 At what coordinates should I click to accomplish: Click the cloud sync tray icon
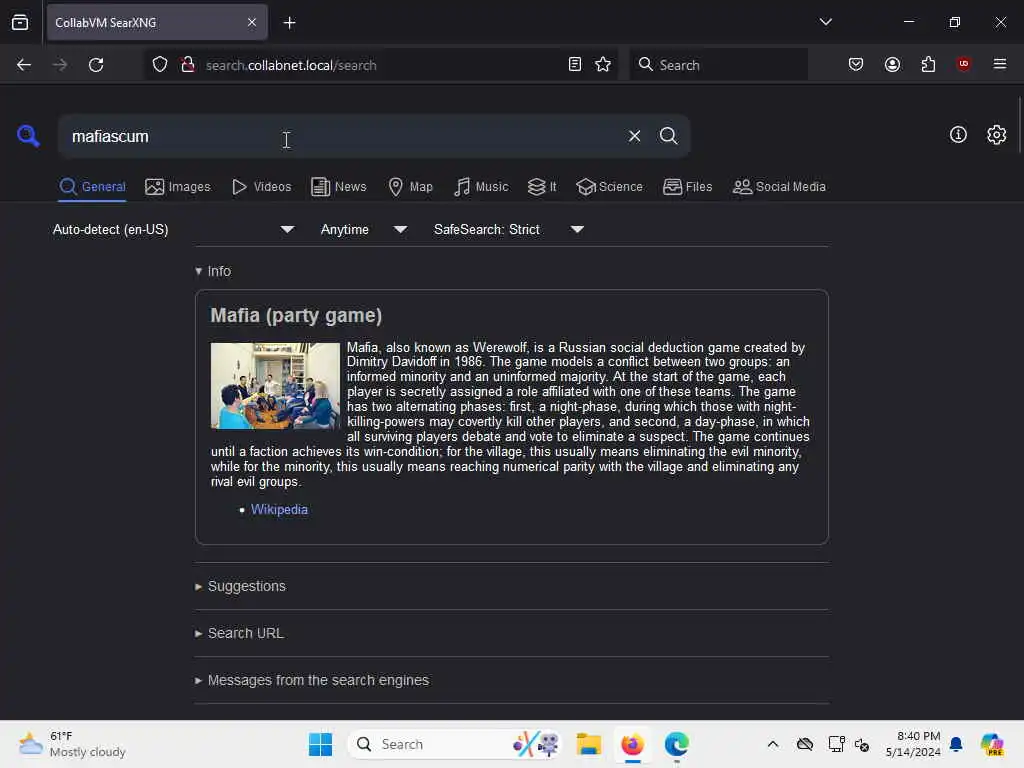click(805, 744)
